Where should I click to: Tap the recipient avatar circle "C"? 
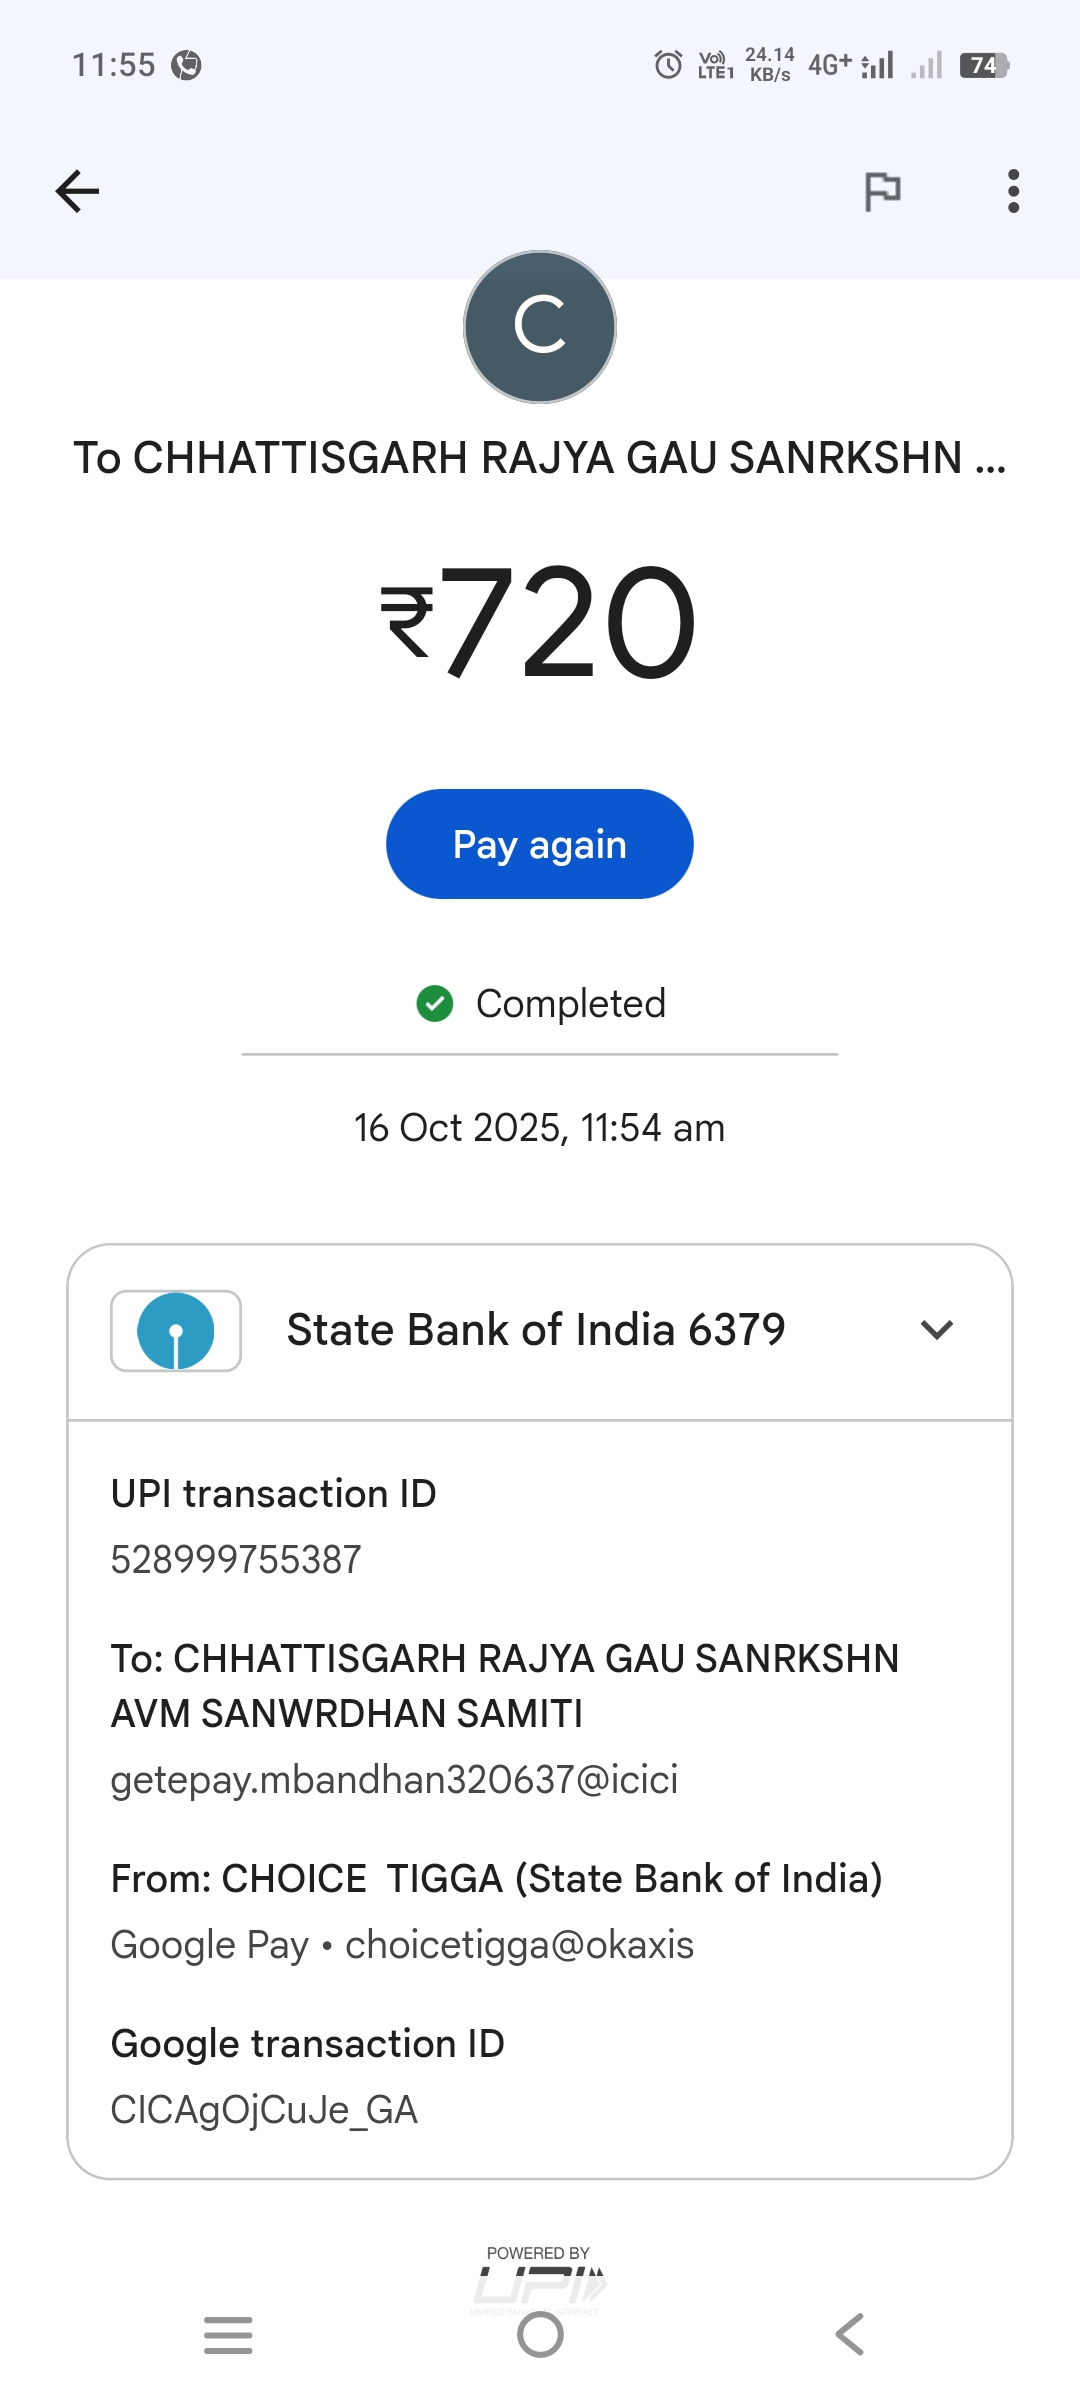(540, 327)
